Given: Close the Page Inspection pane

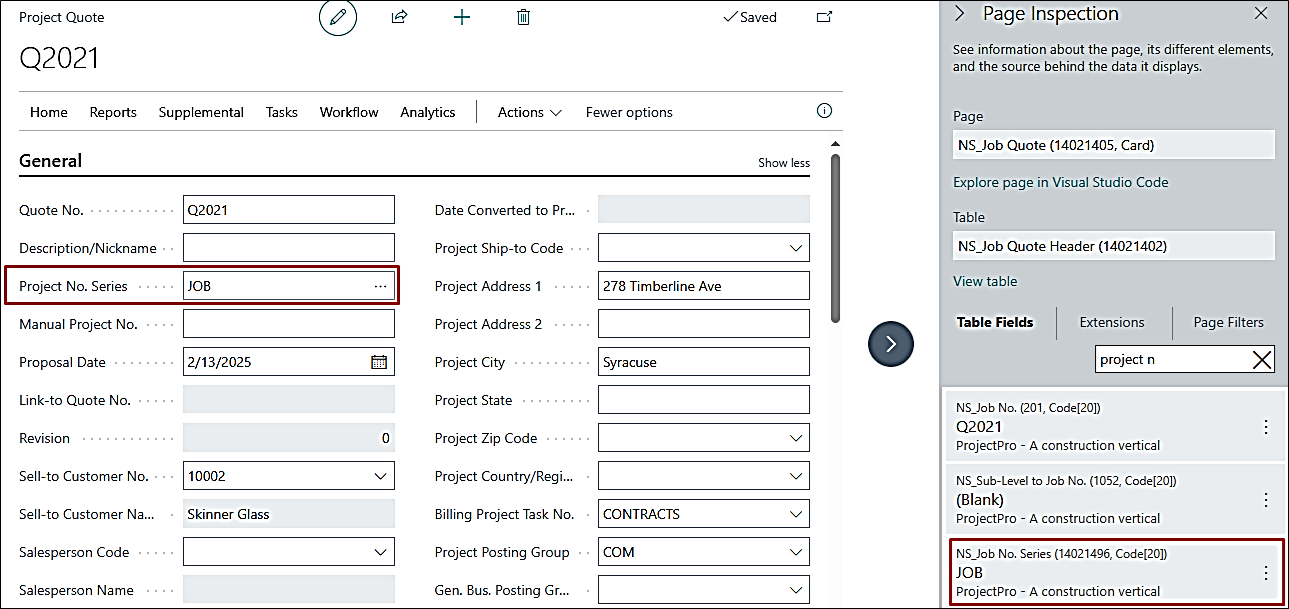Looking at the screenshot, I should point(1261,14).
